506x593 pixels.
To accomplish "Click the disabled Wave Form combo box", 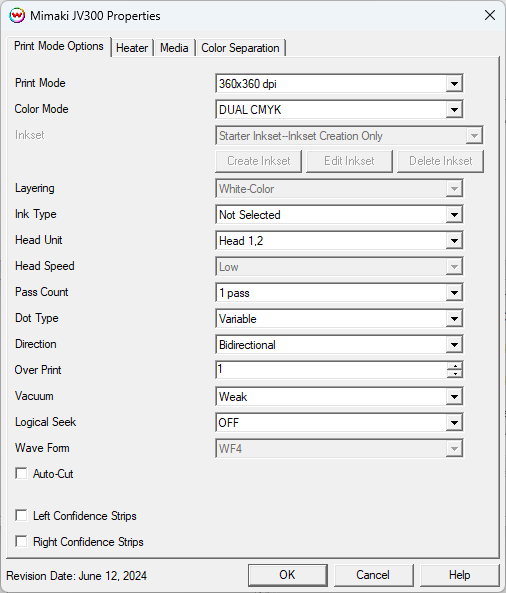I will click(x=339, y=449).
